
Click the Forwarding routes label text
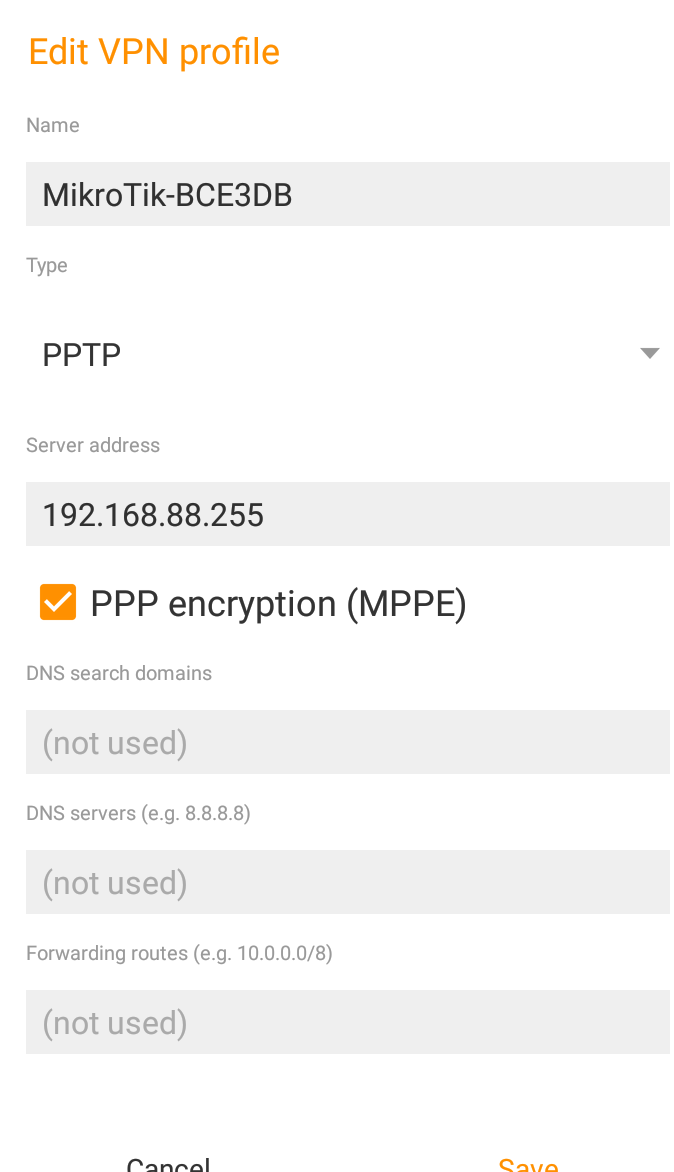[107, 953]
